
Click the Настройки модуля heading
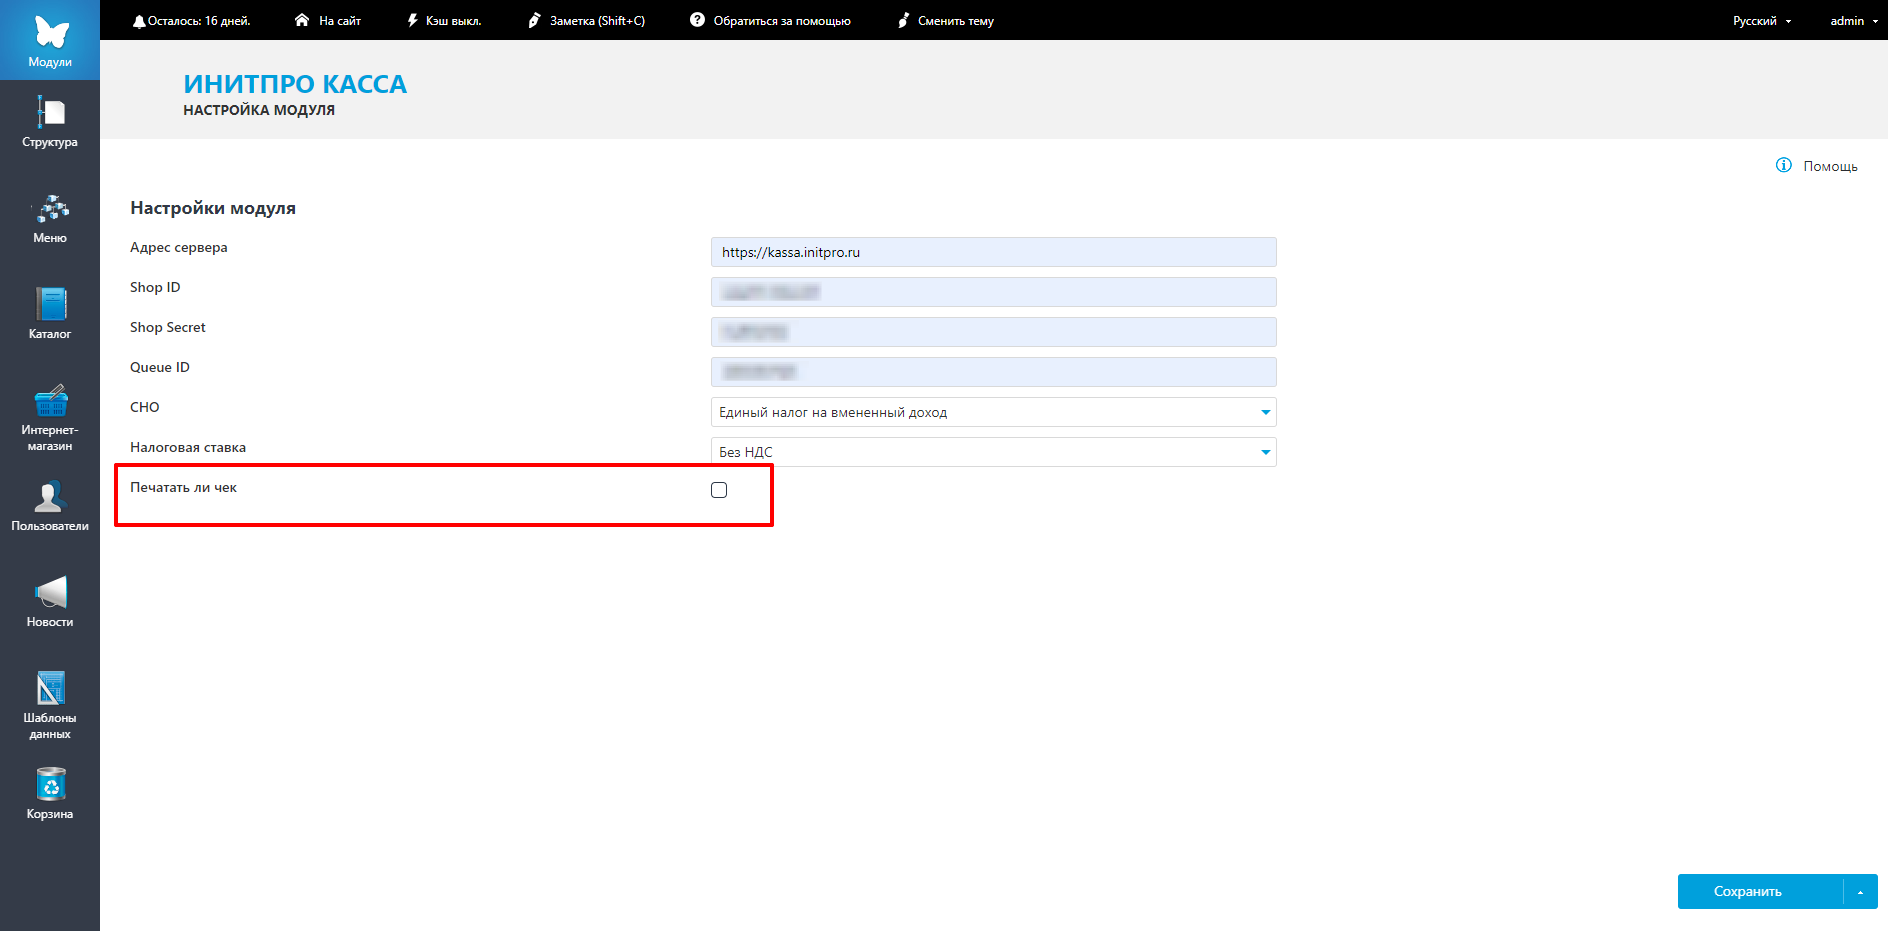tap(213, 208)
